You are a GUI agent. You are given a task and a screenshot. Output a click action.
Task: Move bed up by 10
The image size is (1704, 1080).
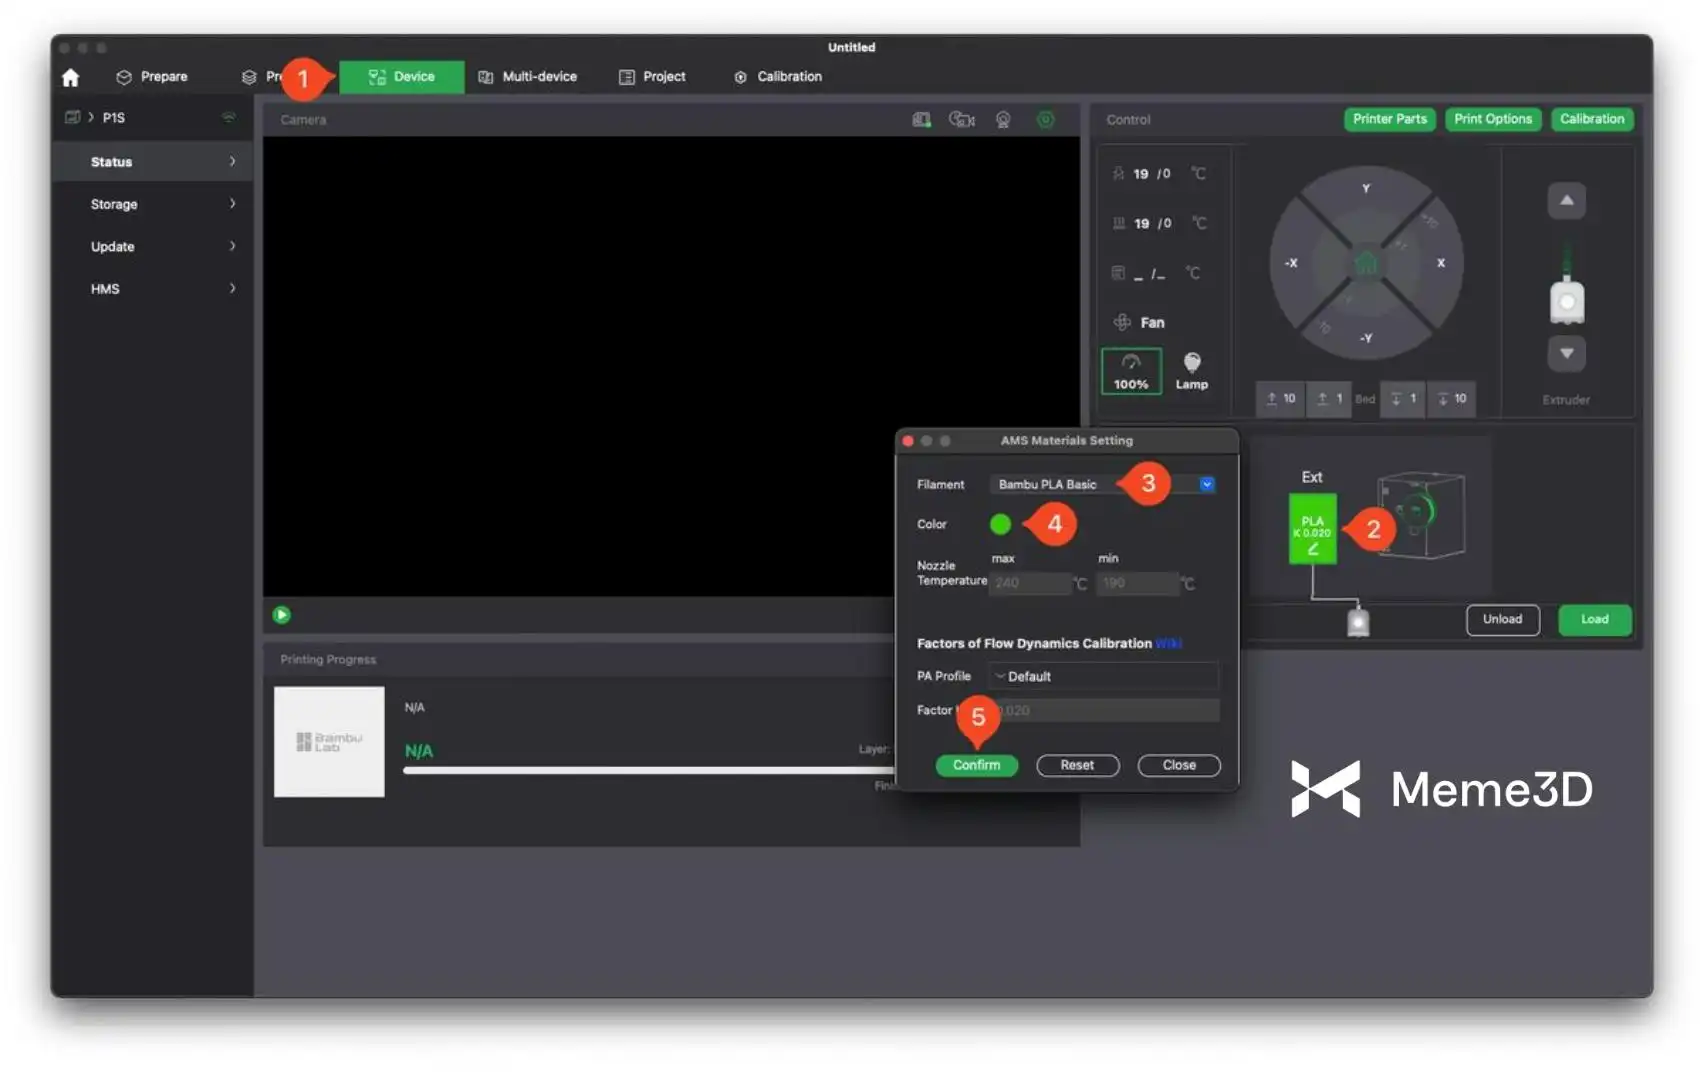[x=1280, y=398]
